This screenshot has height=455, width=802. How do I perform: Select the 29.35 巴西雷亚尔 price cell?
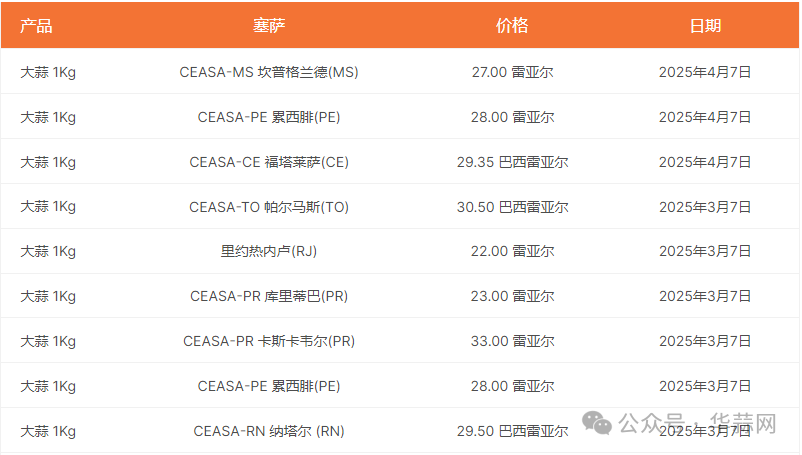point(513,162)
